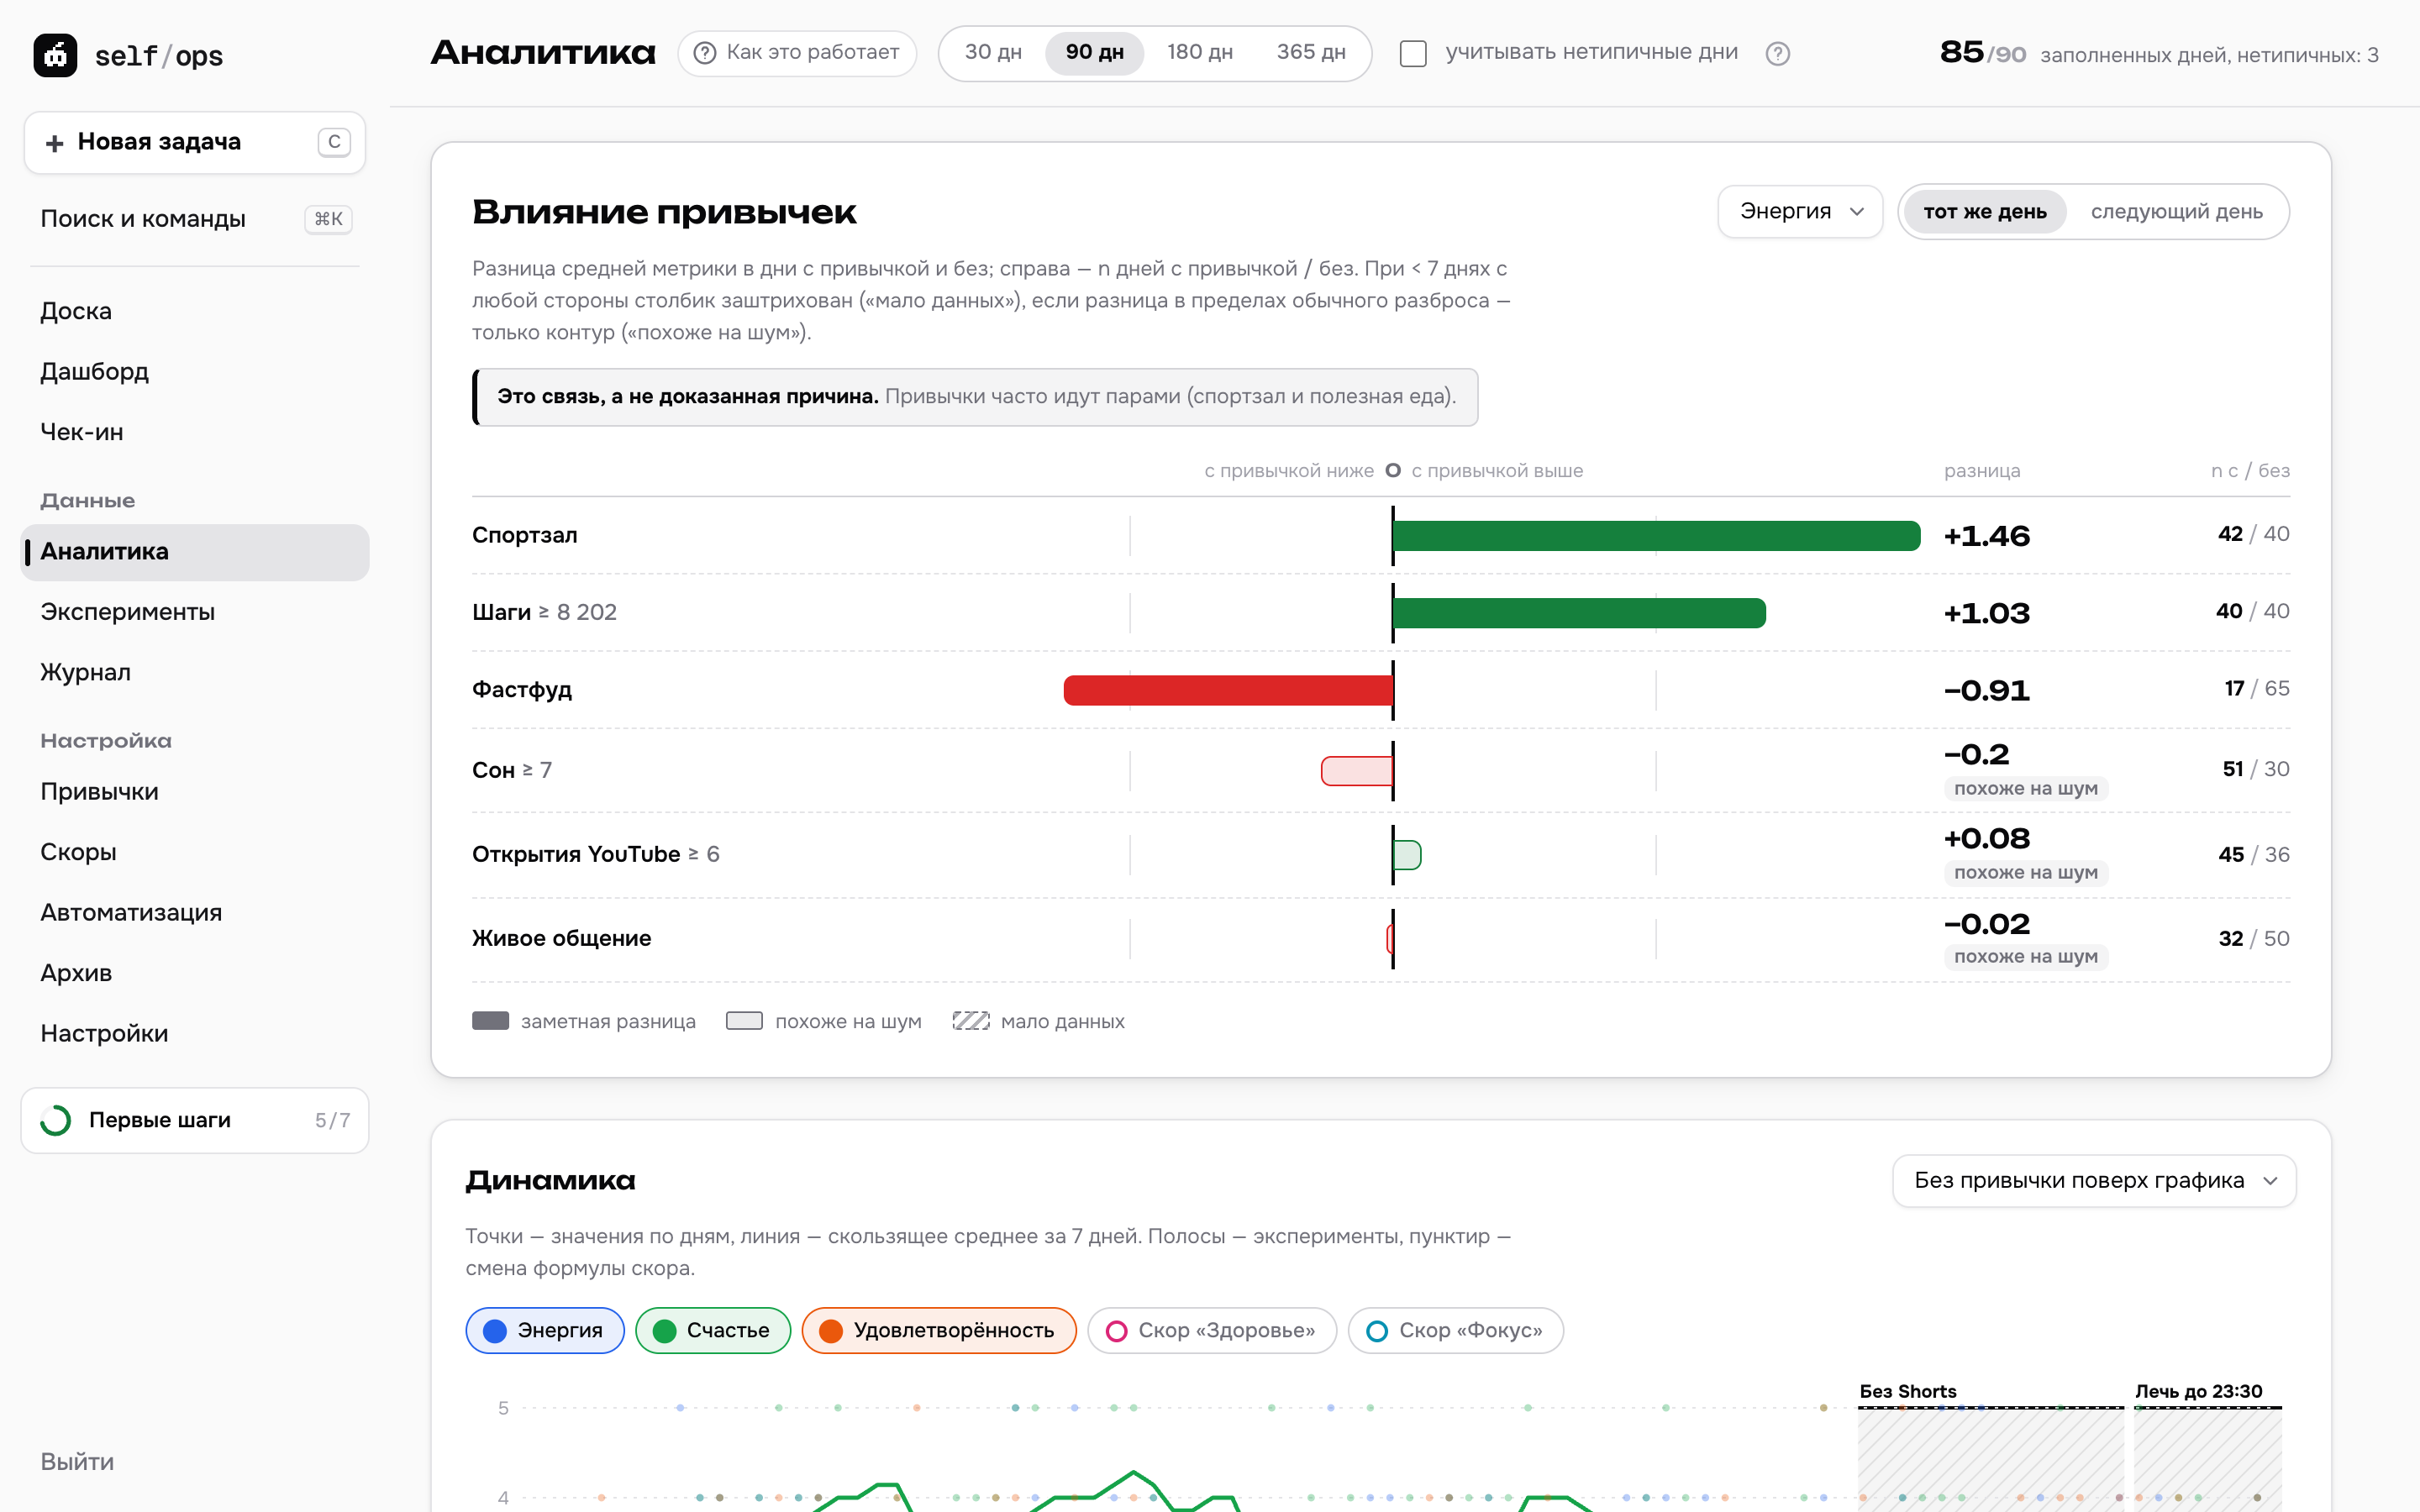Image resolution: width=2420 pixels, height=1512 pixels.
Task: Open Поиск и команды
Action: point(195,219)
